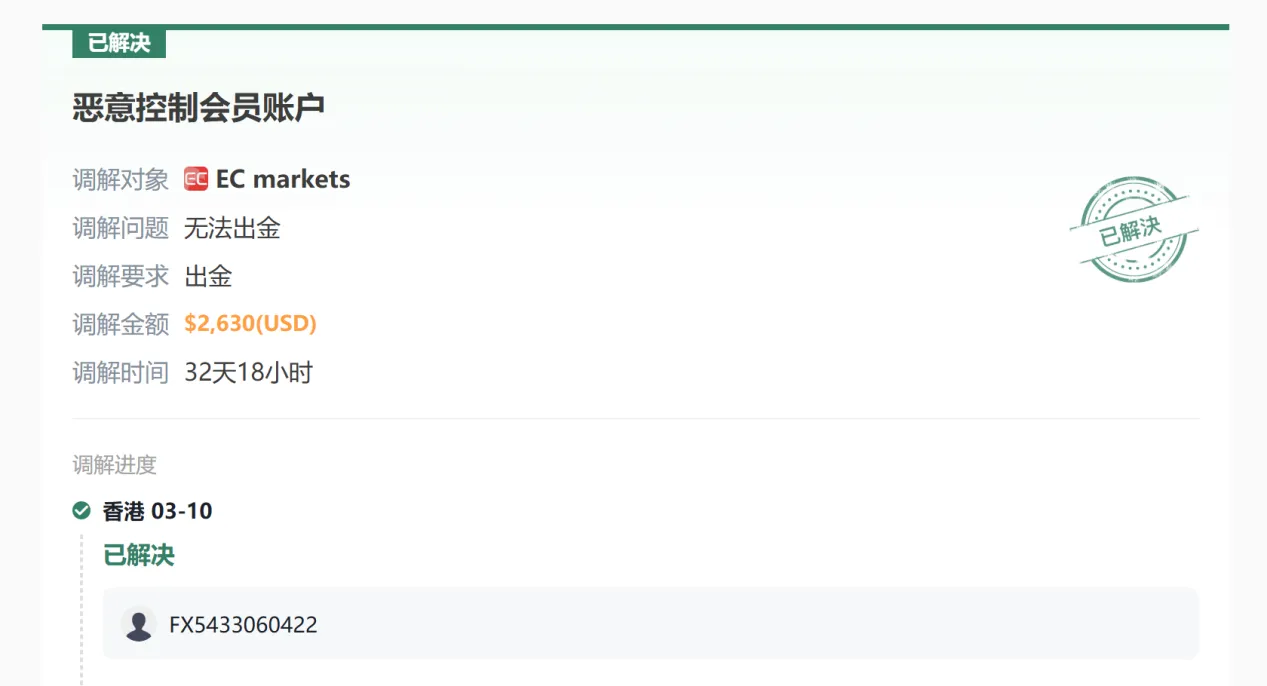Click the green checkmark beside 香港 03-10
This screenshot has width=1267, height=686.
point(82,511)
